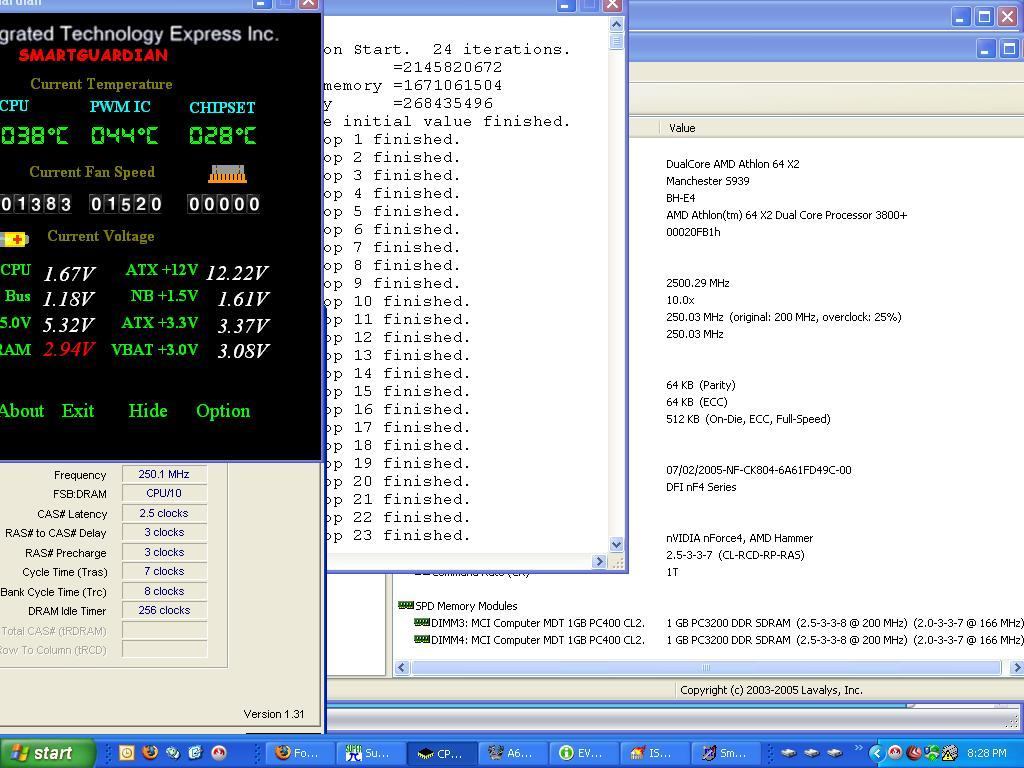
Task: Click the DRAM Idle Timer field 256 clocks
Action: pos(164,610)
